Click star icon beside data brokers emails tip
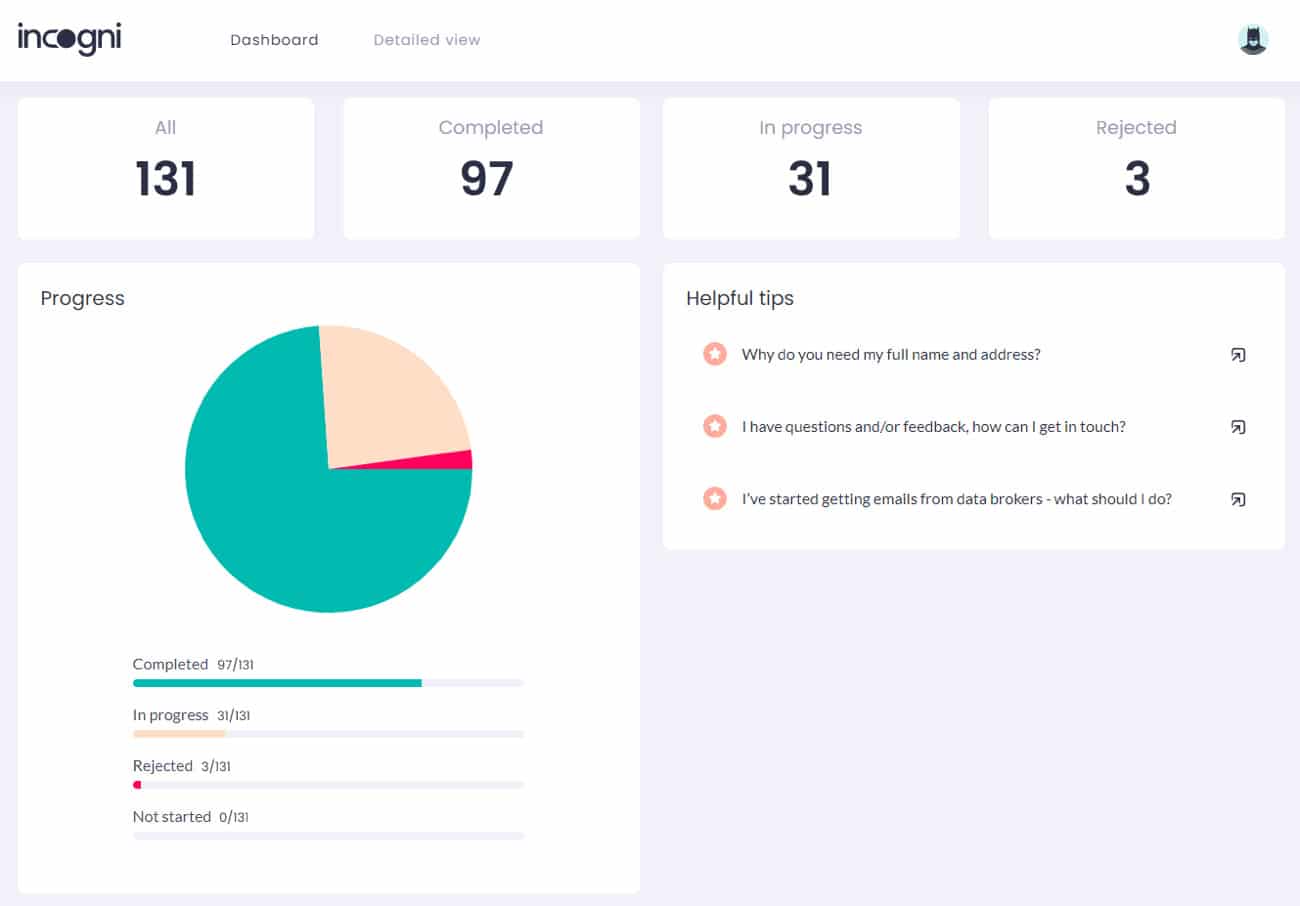 [x=714, y=499]
